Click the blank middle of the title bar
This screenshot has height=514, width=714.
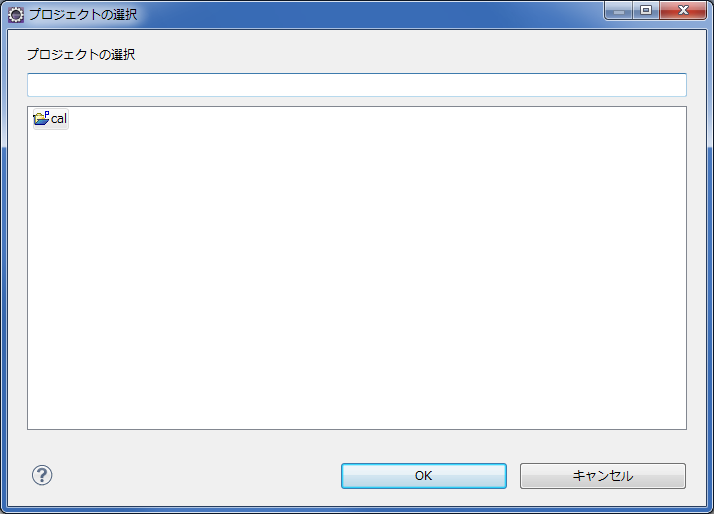click(x=364, y=15)
